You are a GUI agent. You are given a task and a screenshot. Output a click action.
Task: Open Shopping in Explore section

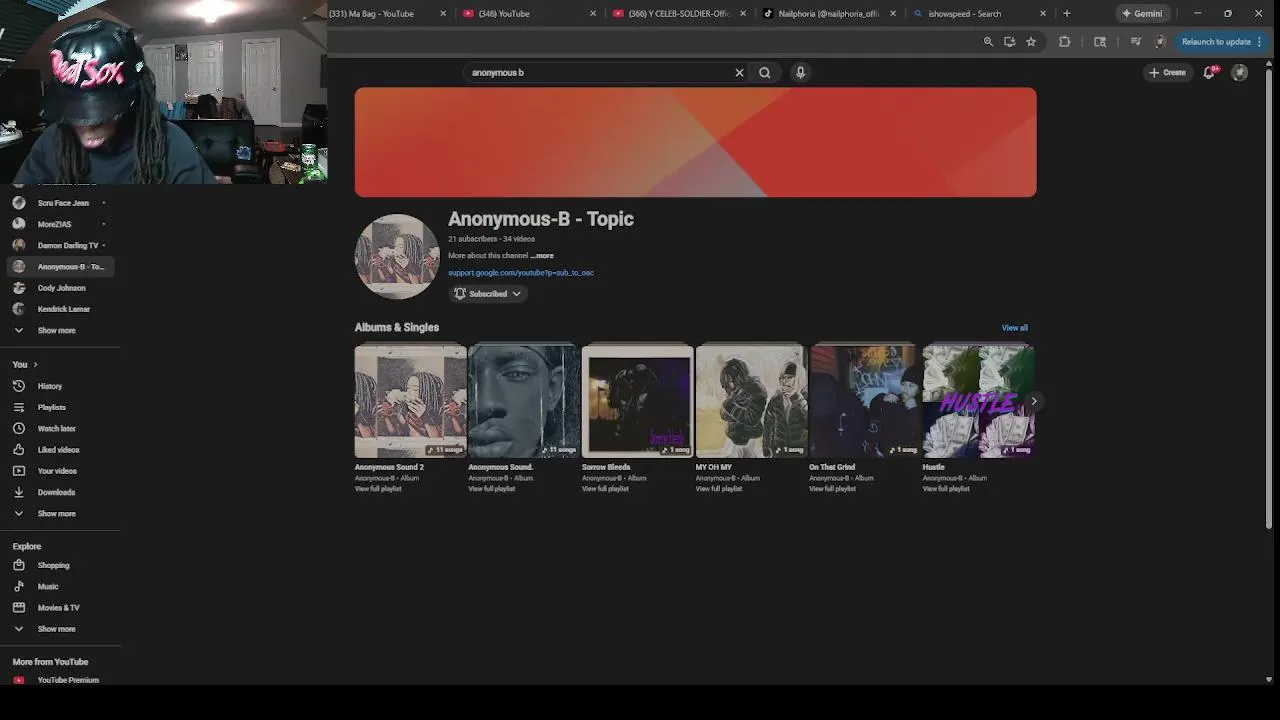(x=60, y=565)
